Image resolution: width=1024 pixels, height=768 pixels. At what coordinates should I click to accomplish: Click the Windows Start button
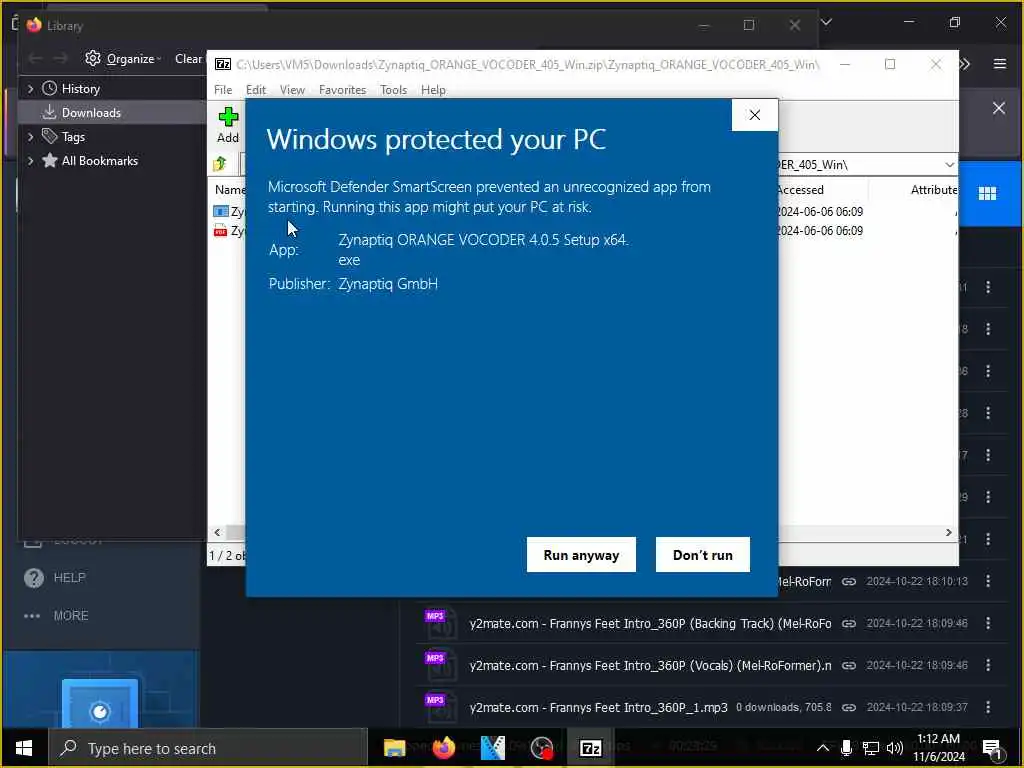tap(24, 748)
